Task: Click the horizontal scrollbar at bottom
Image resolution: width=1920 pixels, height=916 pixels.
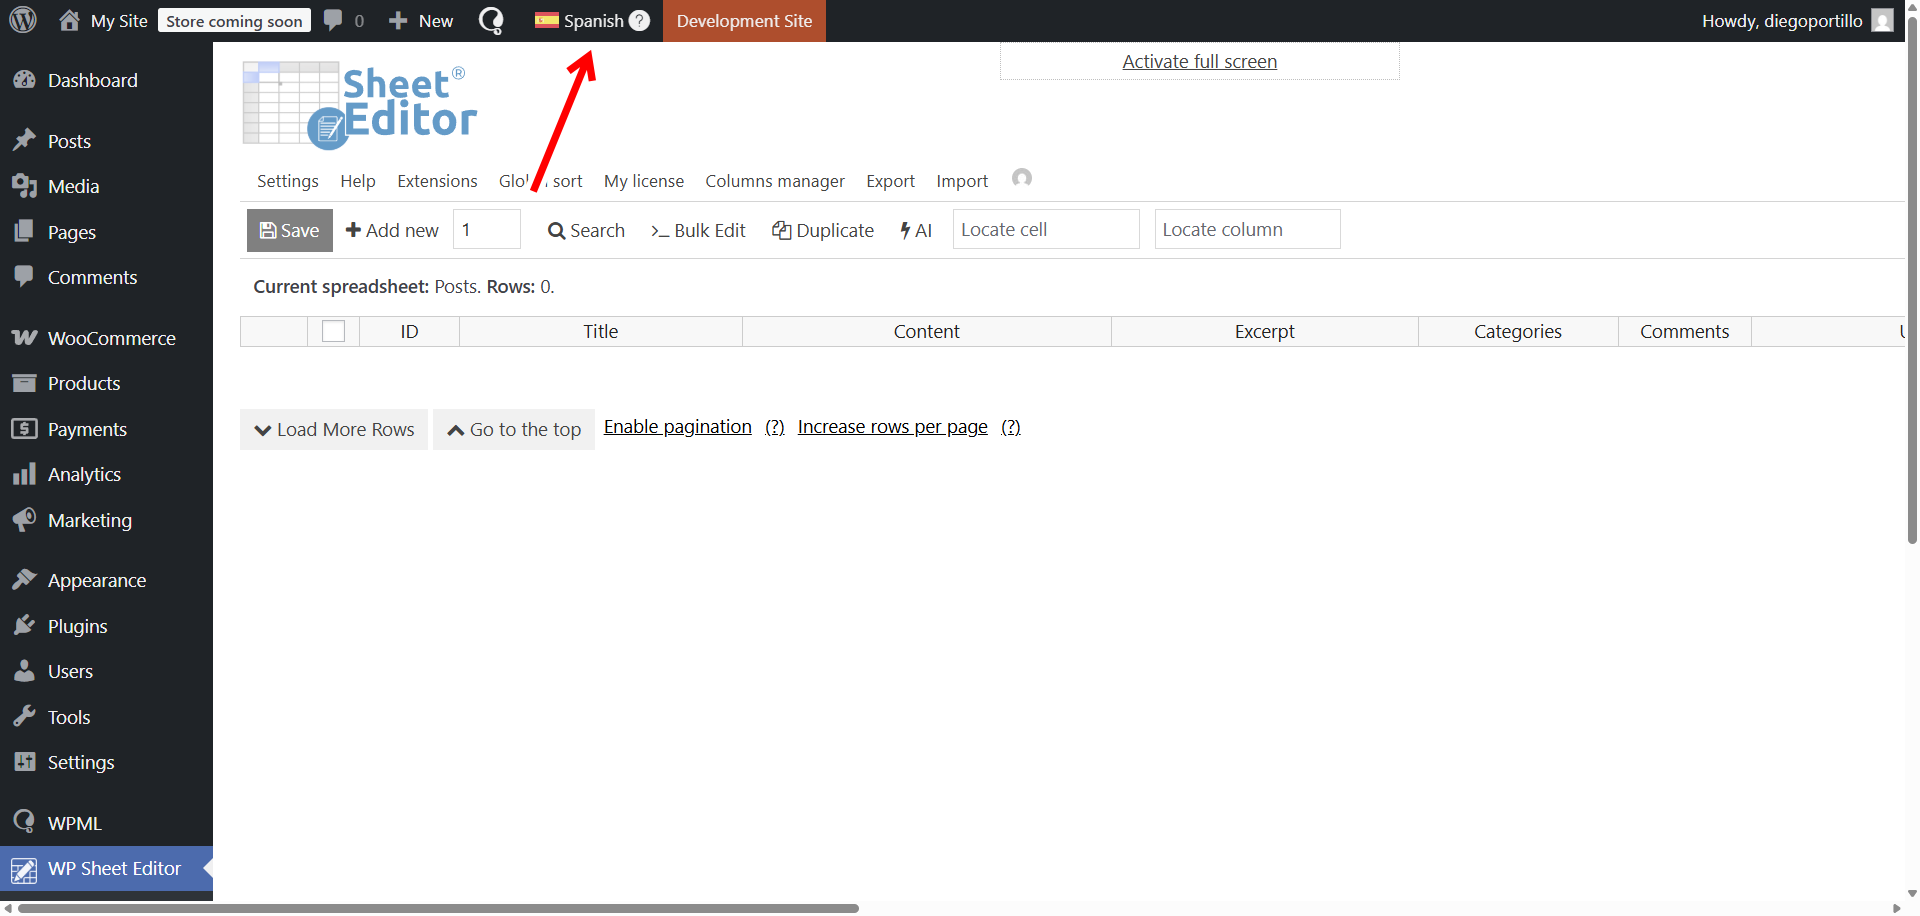Action: point(438,908)
